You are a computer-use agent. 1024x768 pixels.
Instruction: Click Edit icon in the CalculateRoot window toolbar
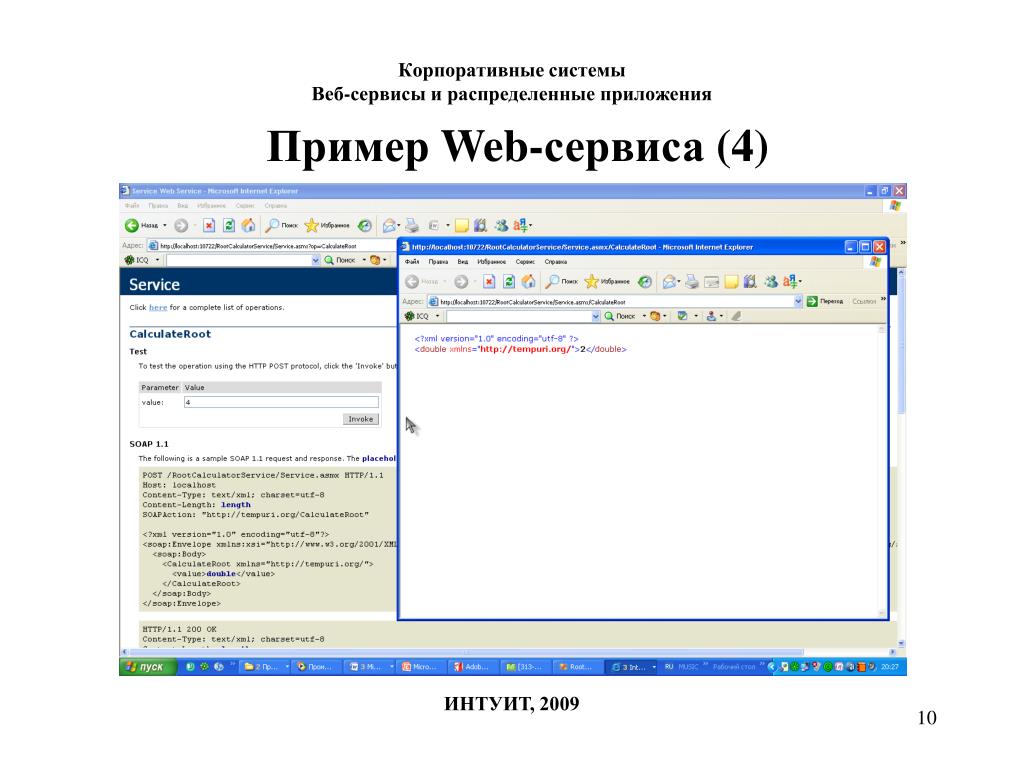coord(712,281)
